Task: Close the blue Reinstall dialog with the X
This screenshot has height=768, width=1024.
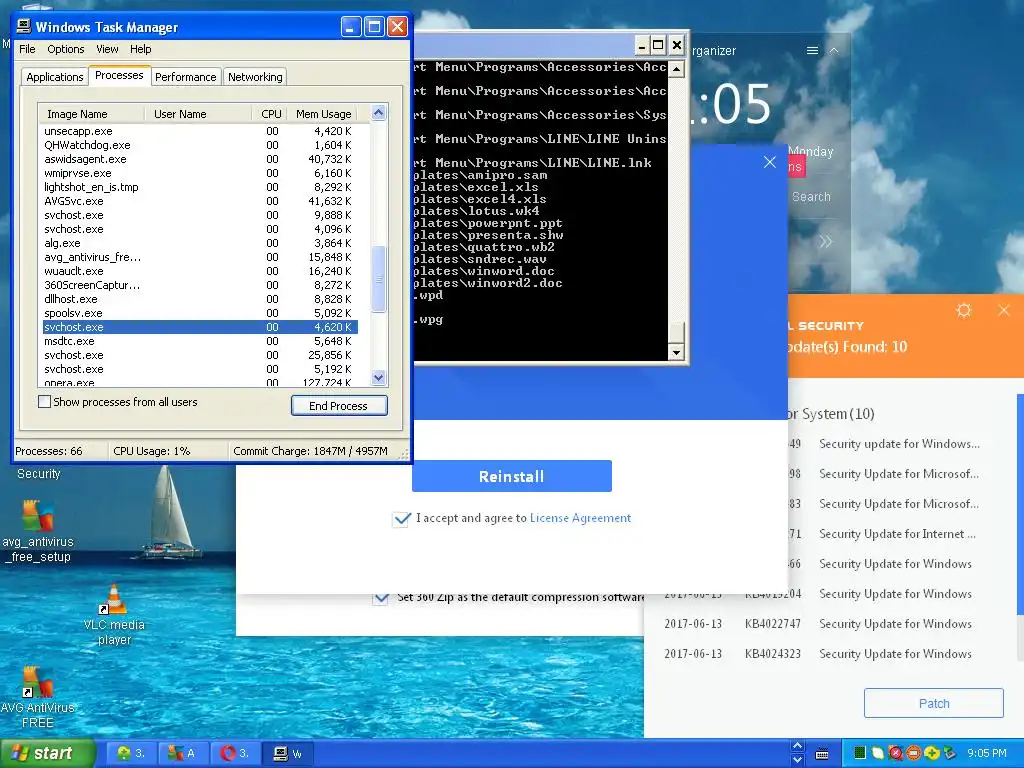Action: coord(769,162)
